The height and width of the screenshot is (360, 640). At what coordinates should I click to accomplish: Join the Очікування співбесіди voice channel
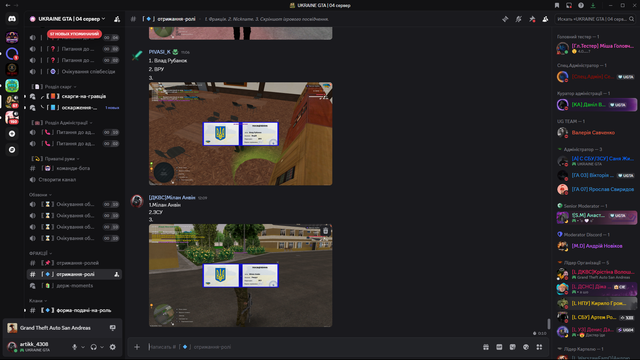pyautogui.click(x=75, y=71)
